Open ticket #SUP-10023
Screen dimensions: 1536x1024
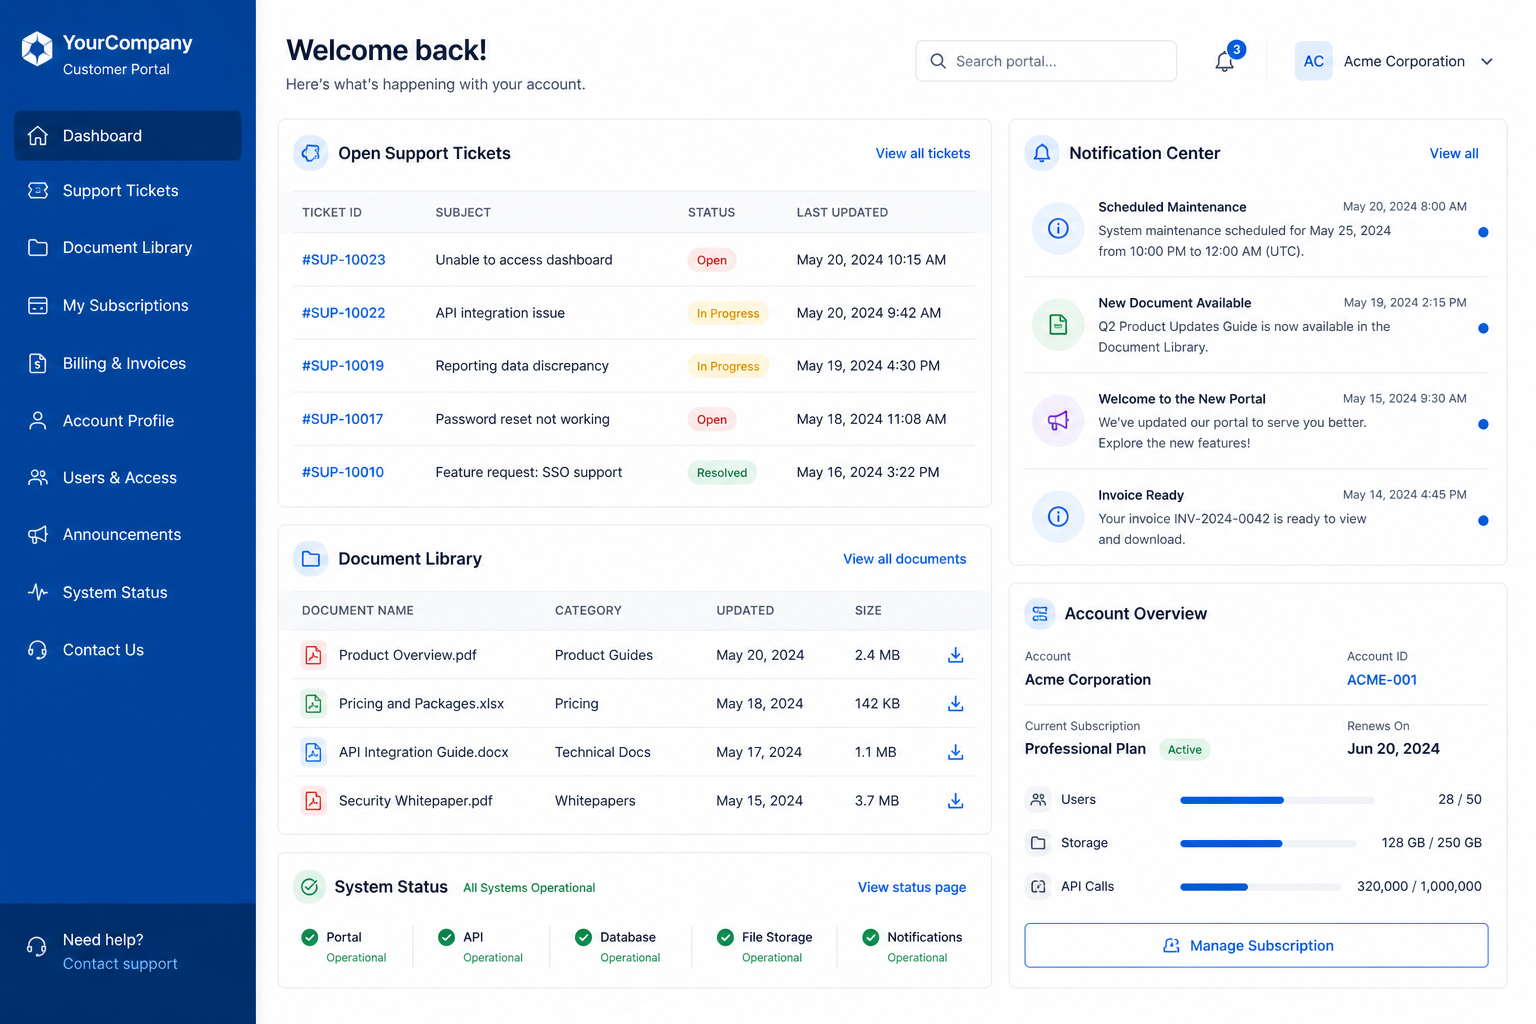tap(344, 260)
